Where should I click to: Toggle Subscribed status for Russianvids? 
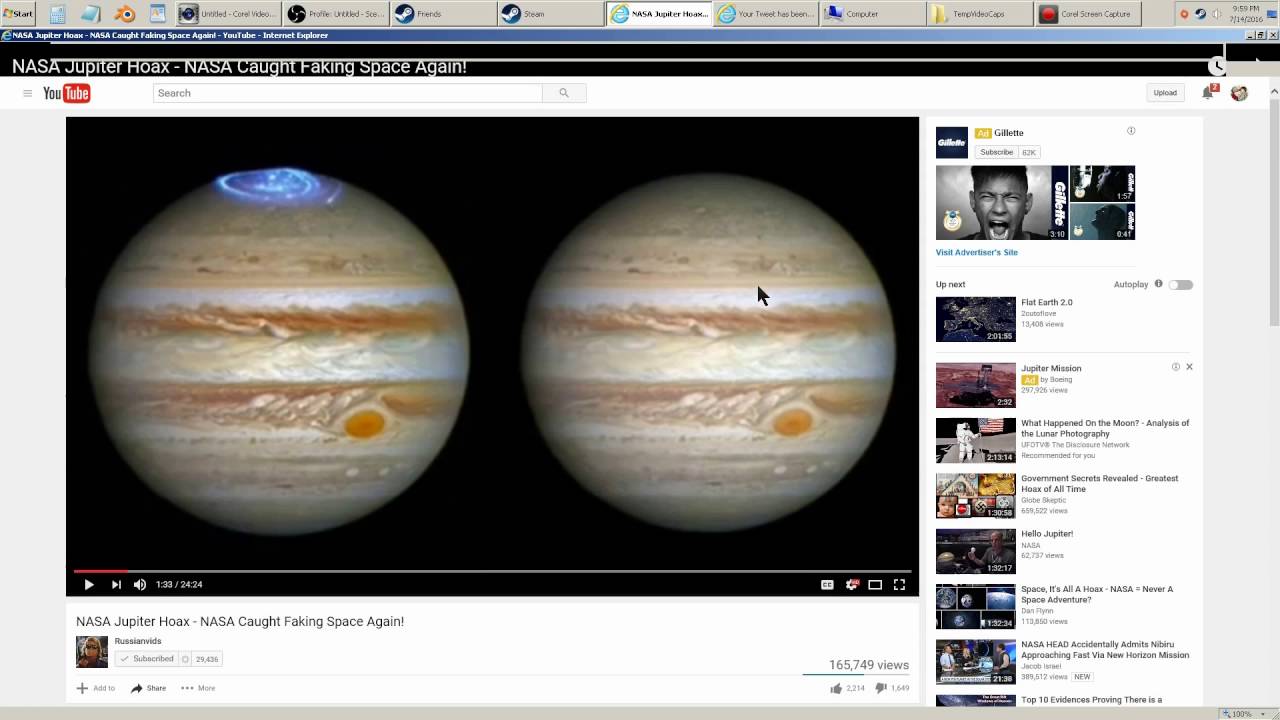[x=146, y=659]
